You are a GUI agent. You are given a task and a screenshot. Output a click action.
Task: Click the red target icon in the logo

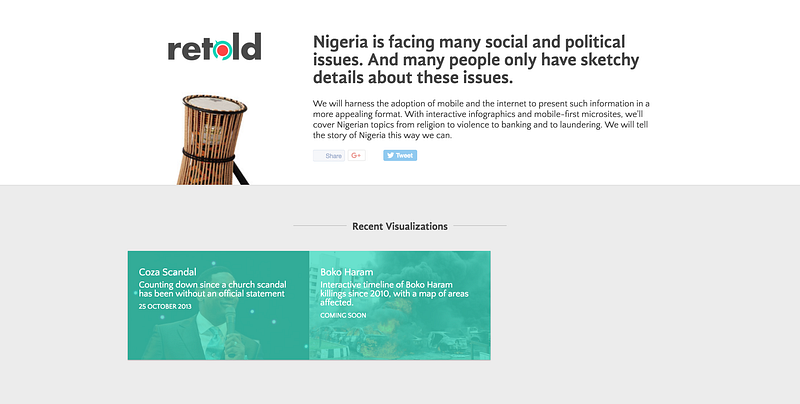click(227, 49)
